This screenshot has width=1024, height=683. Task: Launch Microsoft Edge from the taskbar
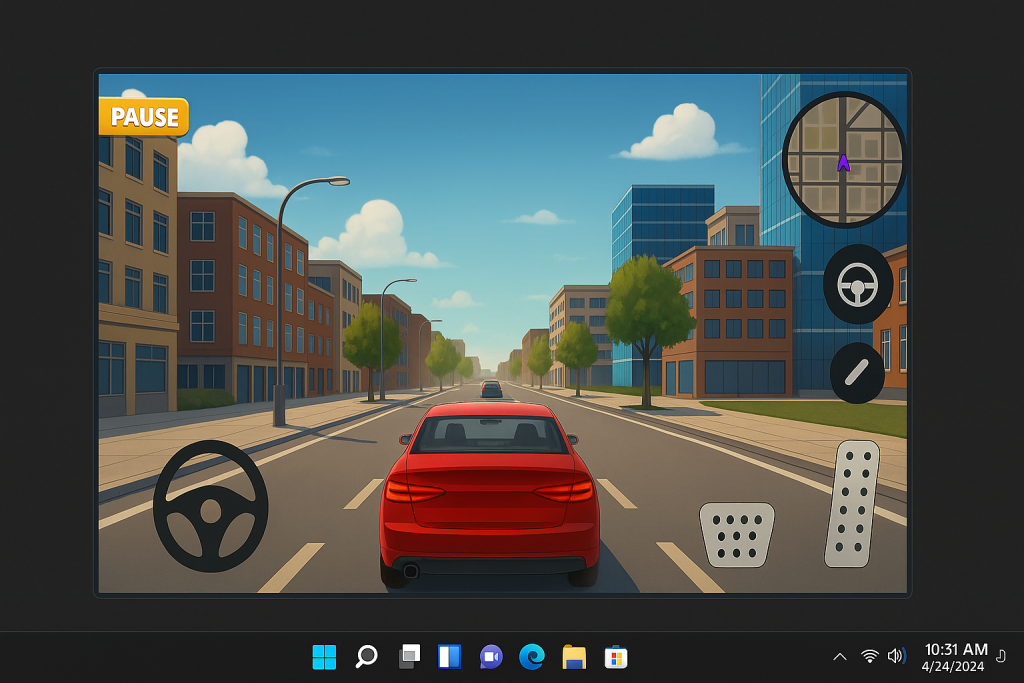point(532,657)
